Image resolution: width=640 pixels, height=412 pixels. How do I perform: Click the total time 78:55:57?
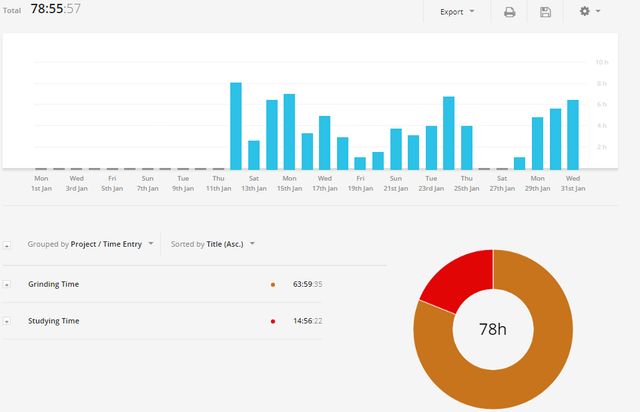point(56,9)
